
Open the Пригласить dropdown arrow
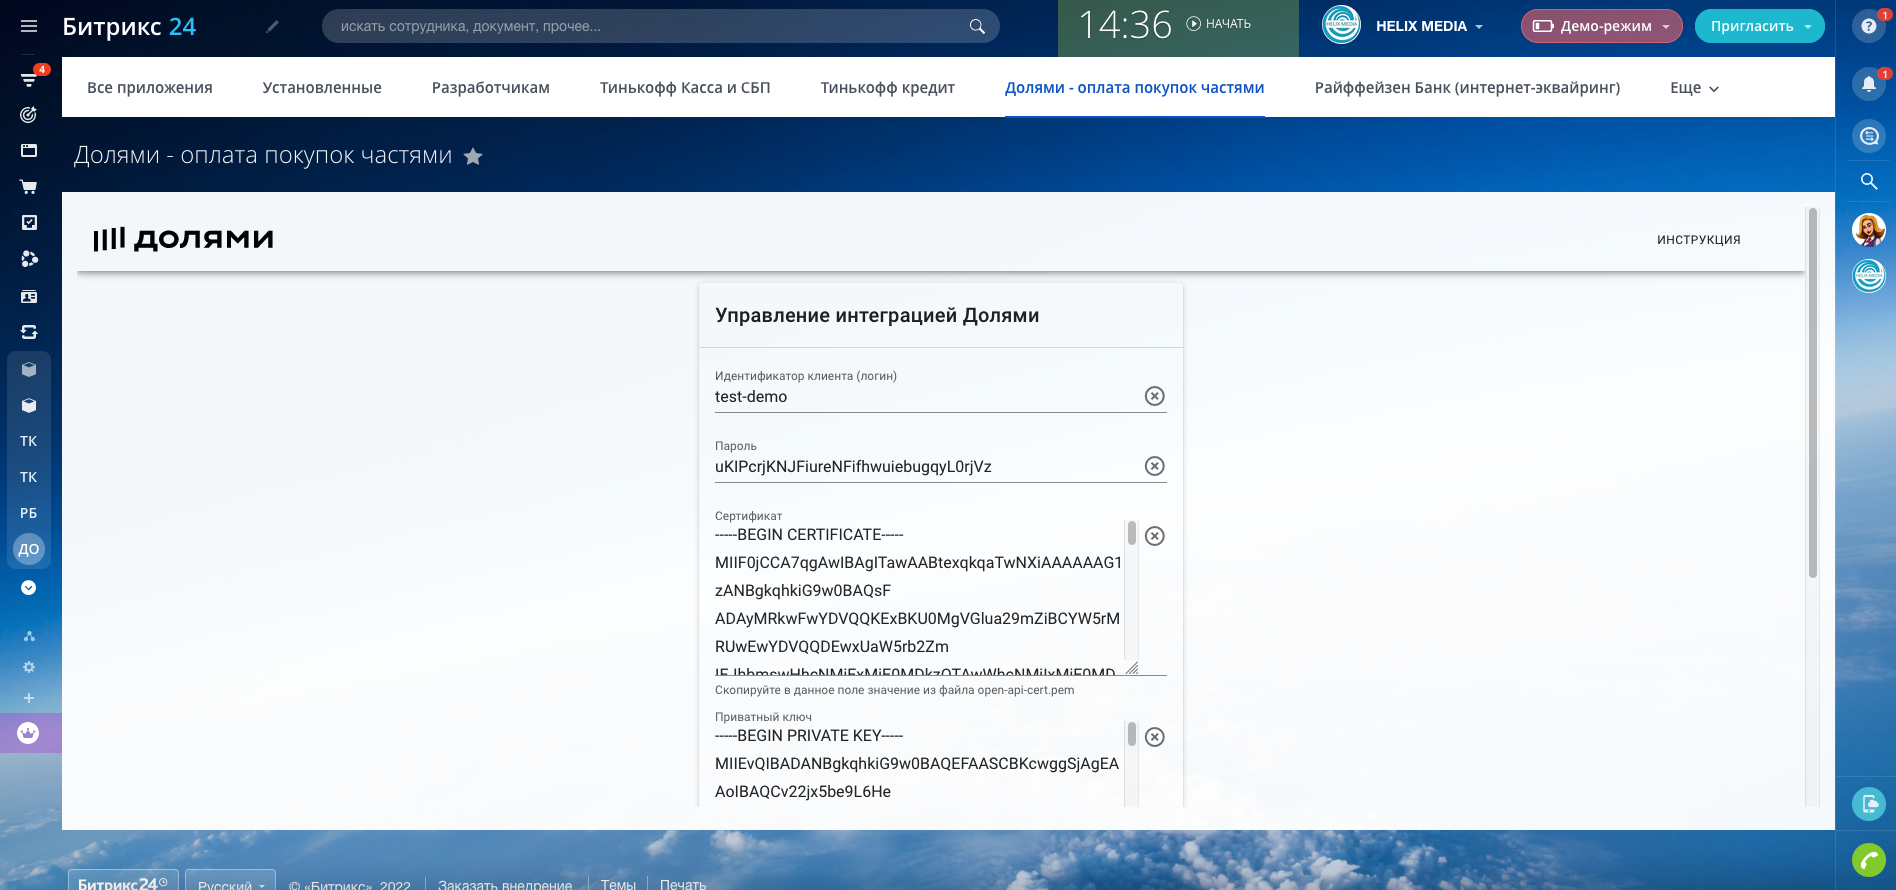(1808, 27)
